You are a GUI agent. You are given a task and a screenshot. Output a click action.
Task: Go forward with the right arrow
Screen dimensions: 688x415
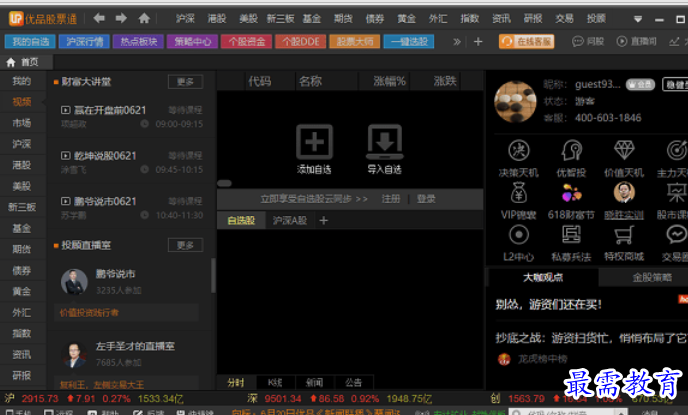point(121,18)
